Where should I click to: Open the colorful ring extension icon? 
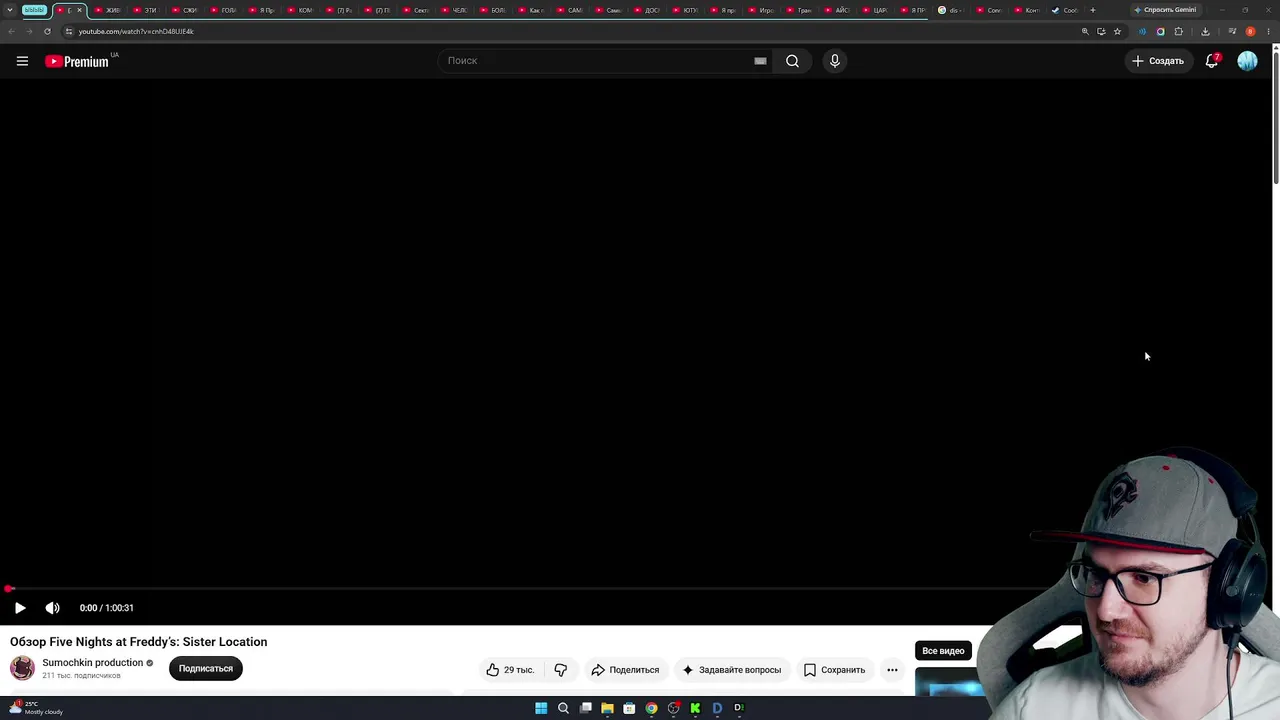pyautogui.click(x=1160, y=31)
